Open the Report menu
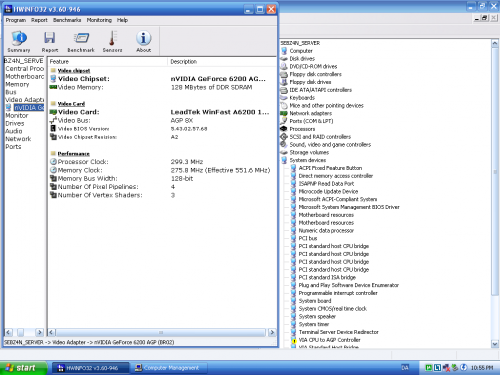 (39, 20)
